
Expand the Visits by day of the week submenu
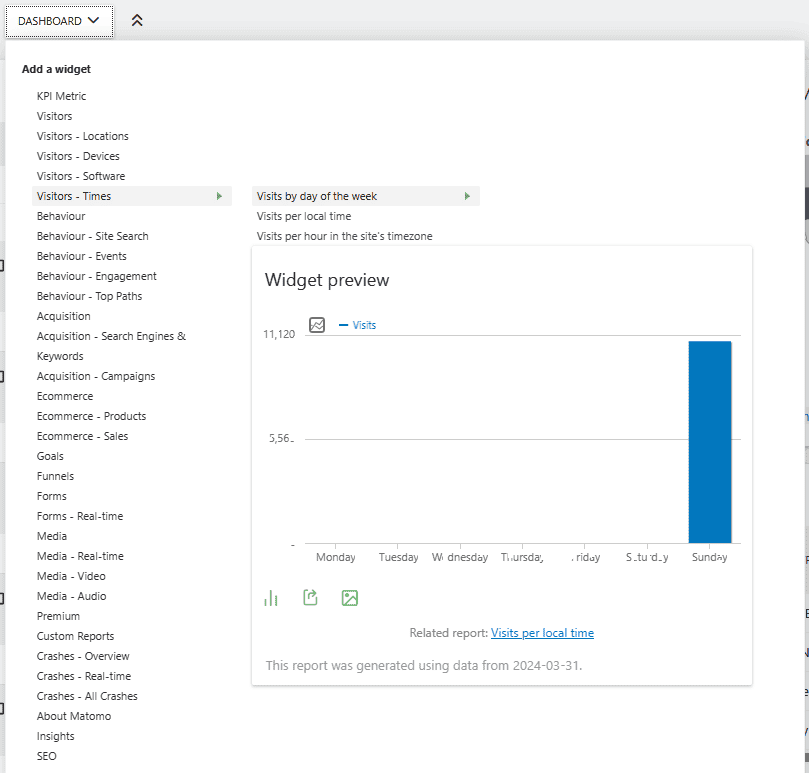click(x=466, y=196)
